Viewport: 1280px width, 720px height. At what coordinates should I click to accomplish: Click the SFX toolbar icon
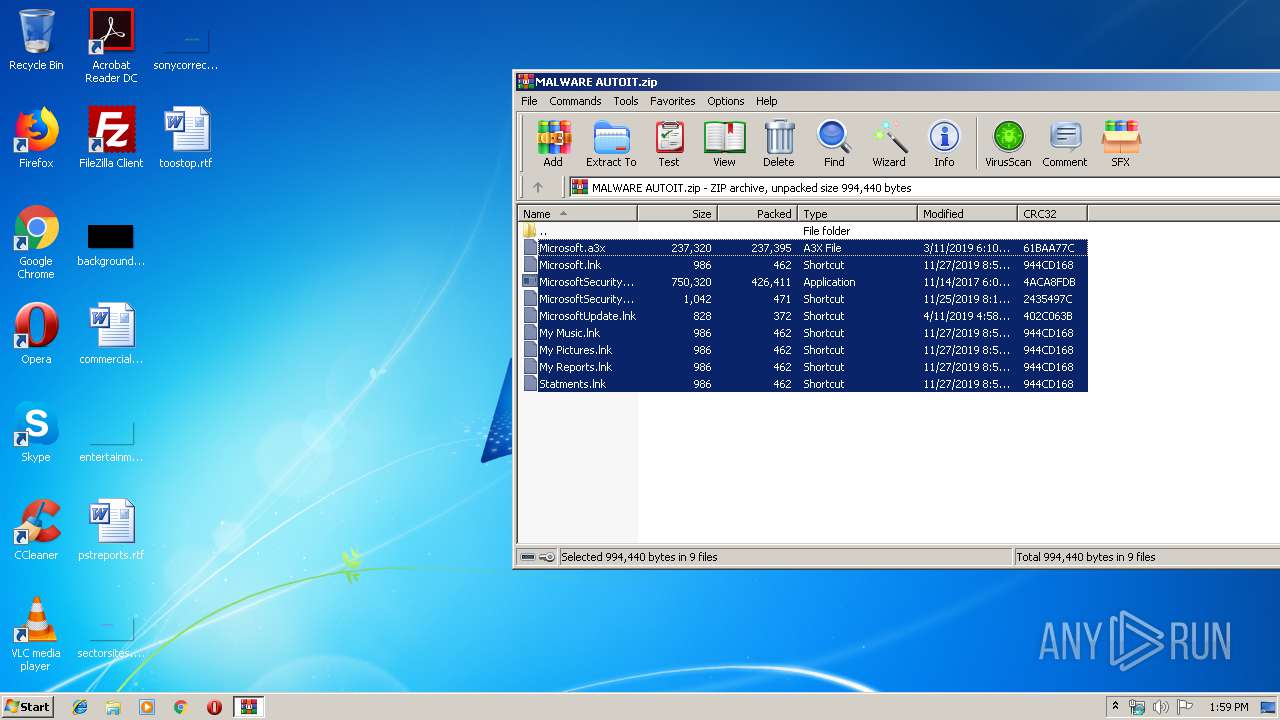tap(1121, 143)
